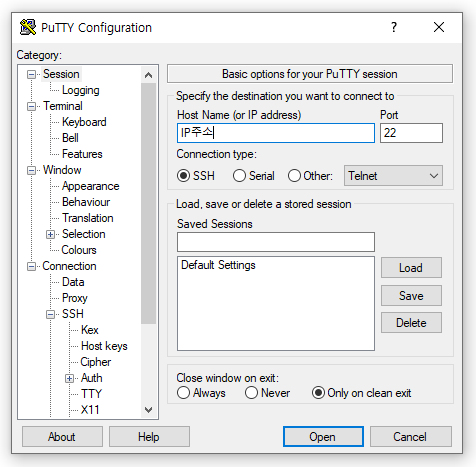This screenshot has height=467, width=476.
Task: Click the Delete session button
Action: [411, 323]
